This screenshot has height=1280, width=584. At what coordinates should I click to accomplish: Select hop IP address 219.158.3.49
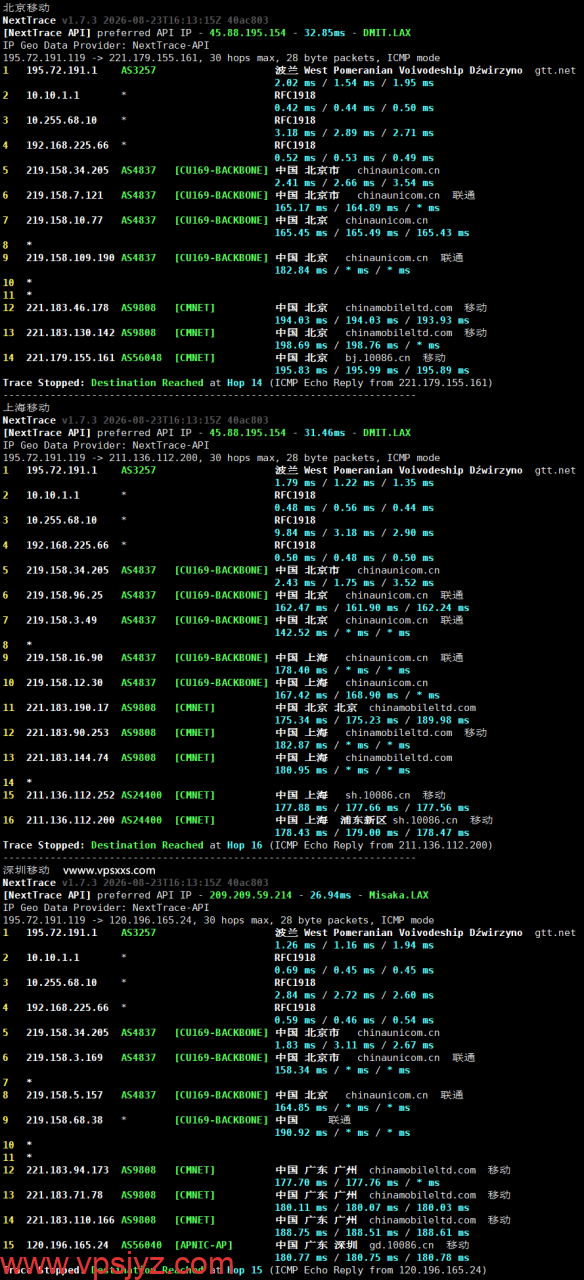click(x=62, y=620)
